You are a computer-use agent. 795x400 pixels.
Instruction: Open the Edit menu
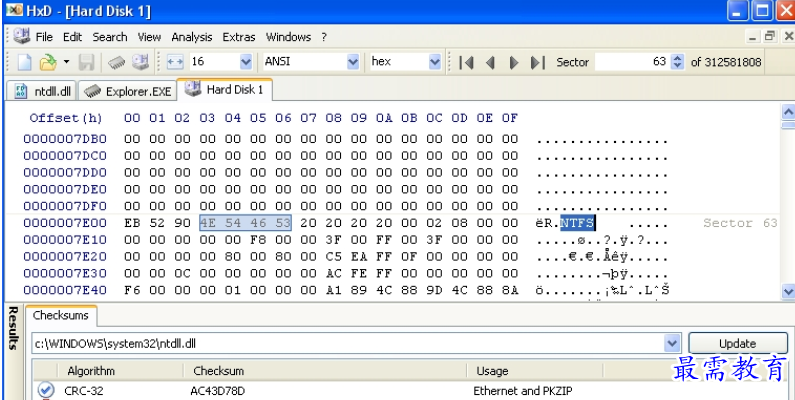(x=73, y=37)
